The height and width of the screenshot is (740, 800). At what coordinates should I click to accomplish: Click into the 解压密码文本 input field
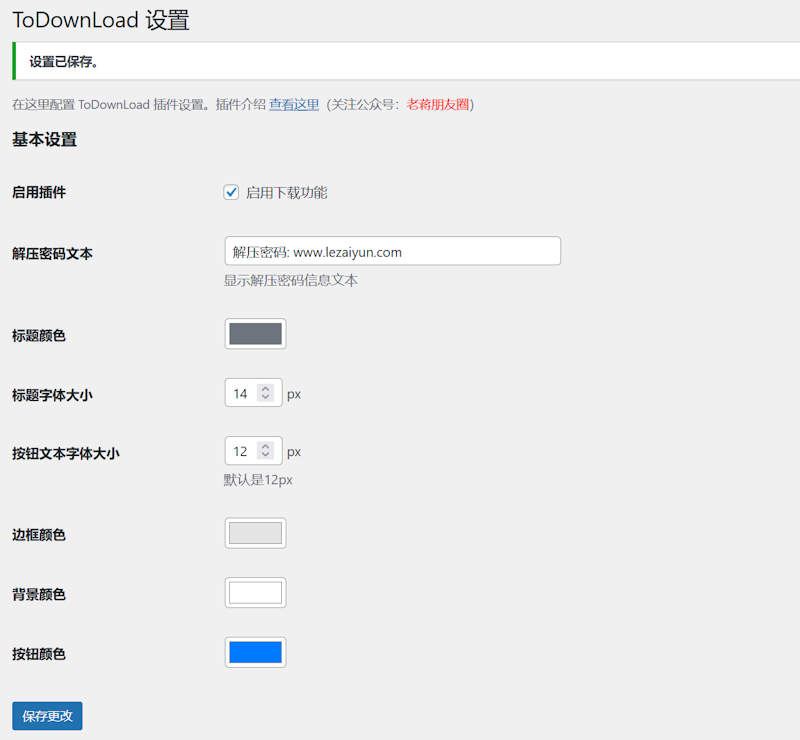[x=392, y=251]
